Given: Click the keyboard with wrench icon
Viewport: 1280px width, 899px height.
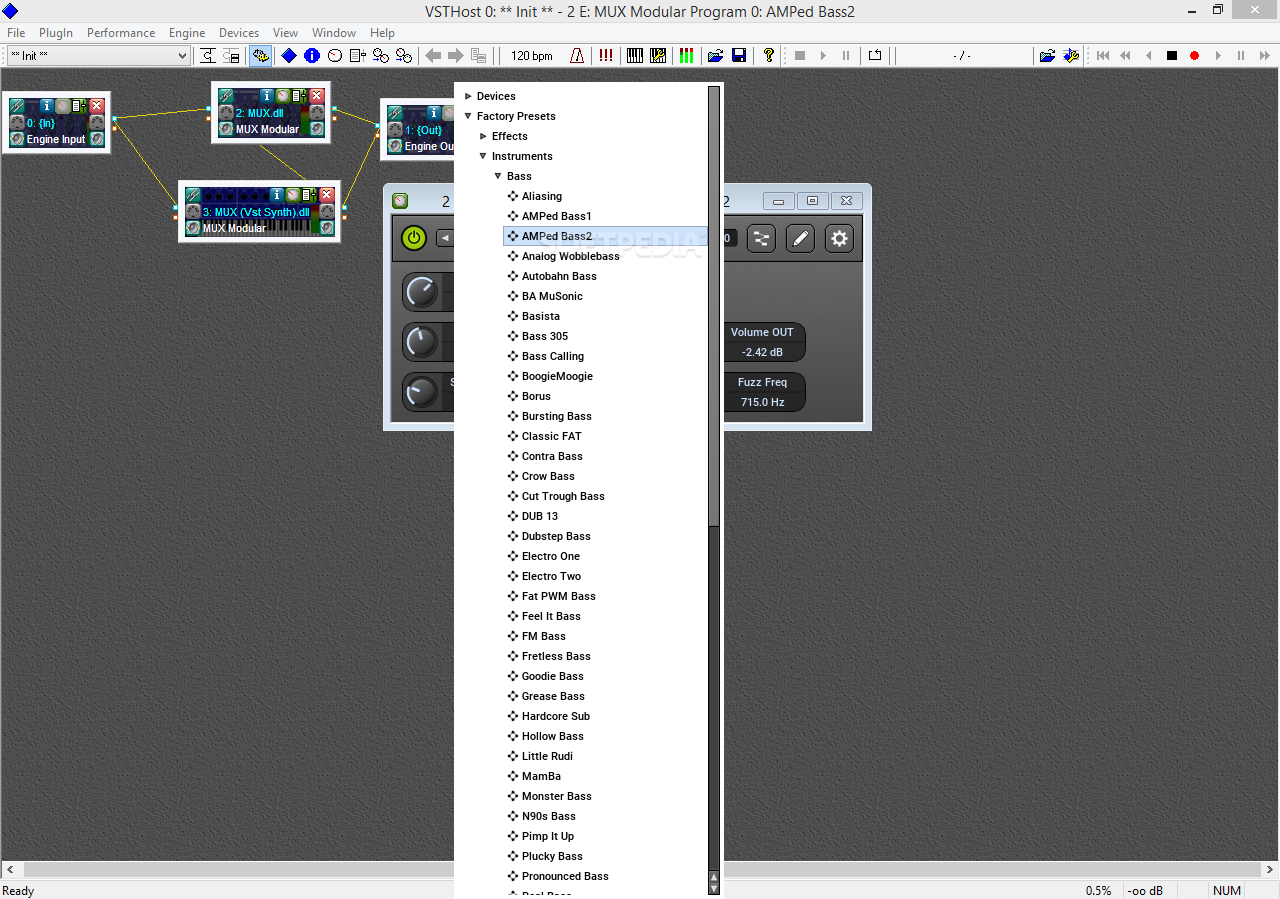Looking at the screenshot, I should pos(658,56).
